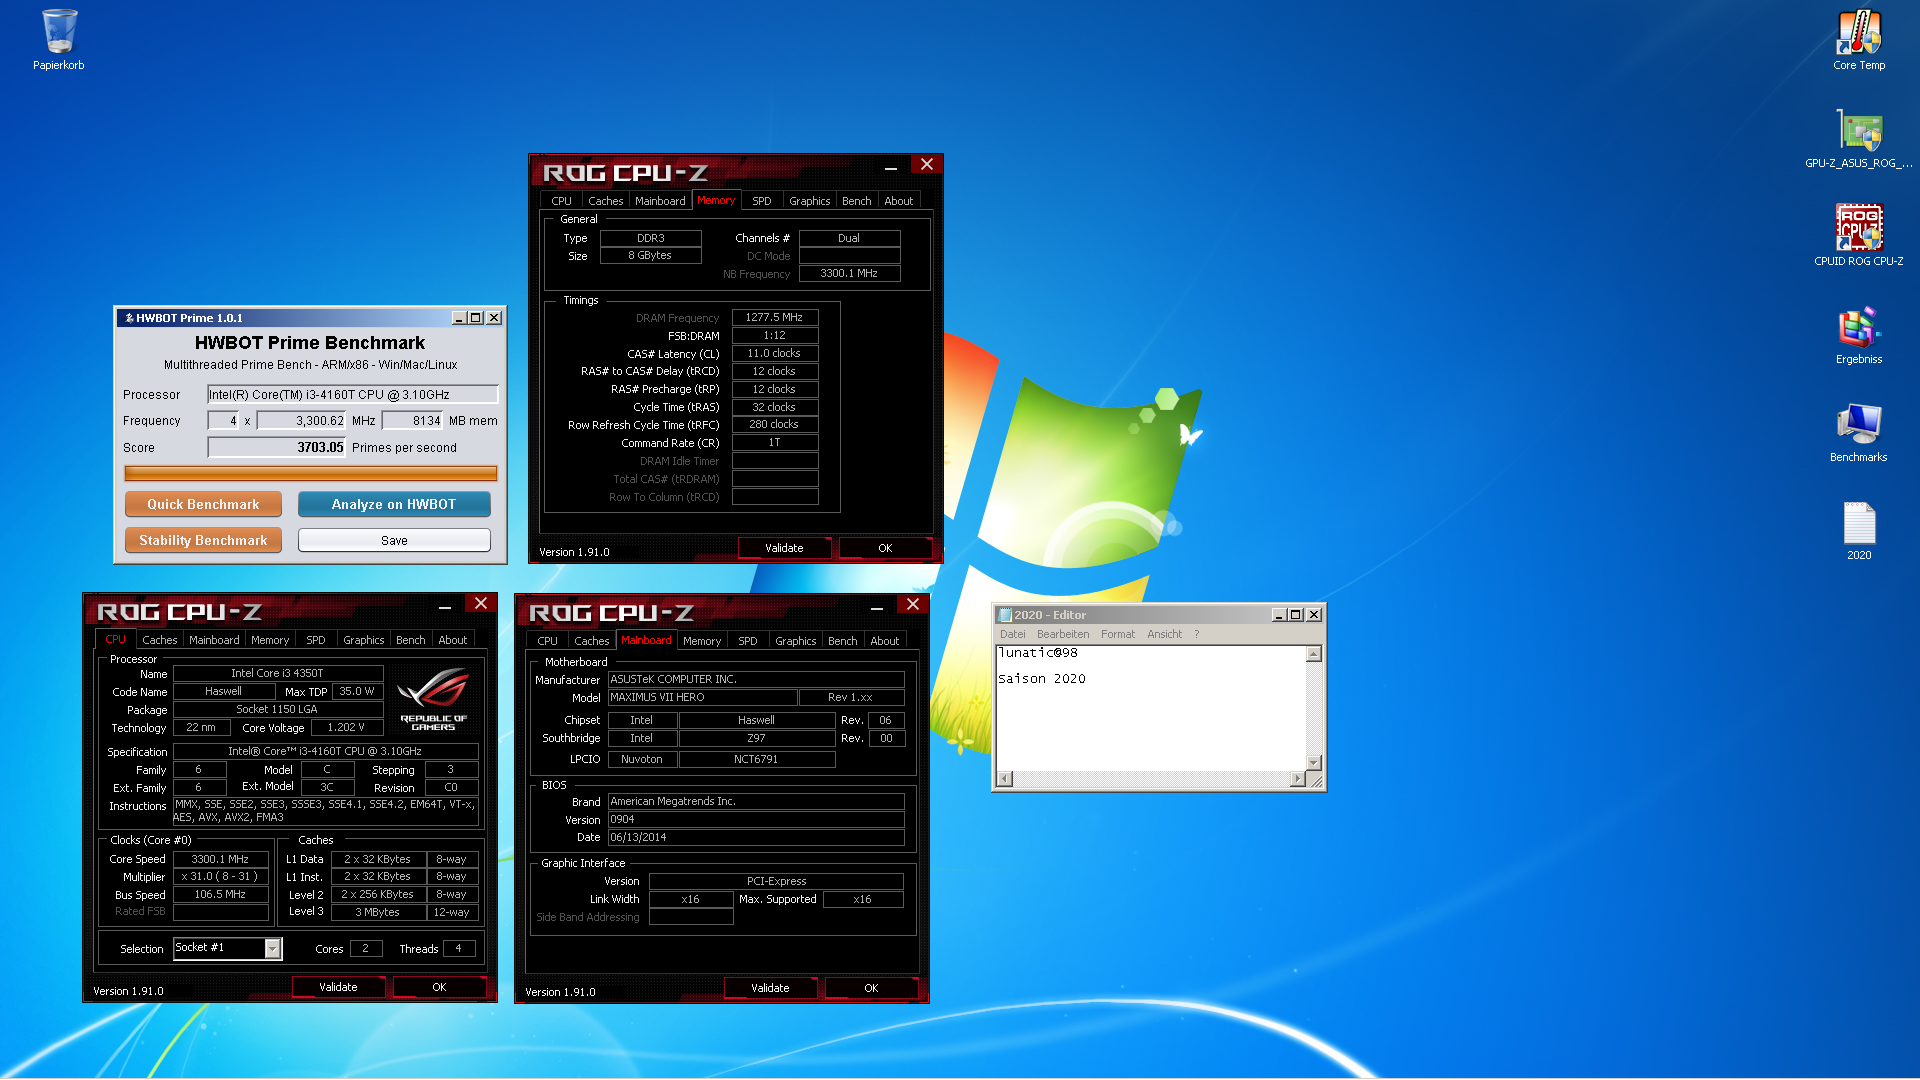Click the HWBOT Processor name field
The width and height of the screenshot is (1920, 1080).
352,395
